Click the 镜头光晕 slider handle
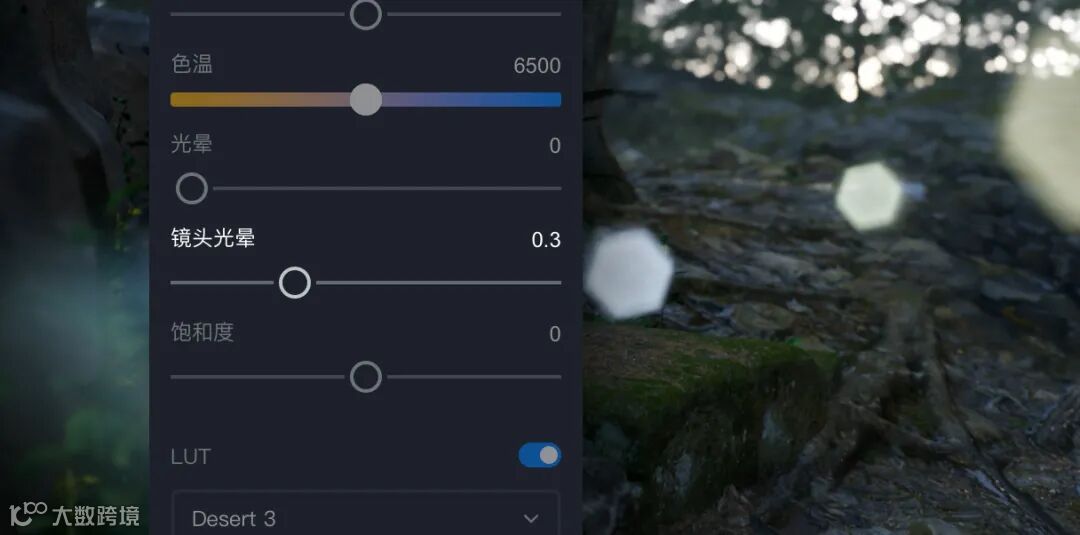1080x535 pixels. (x=295, y=282)
